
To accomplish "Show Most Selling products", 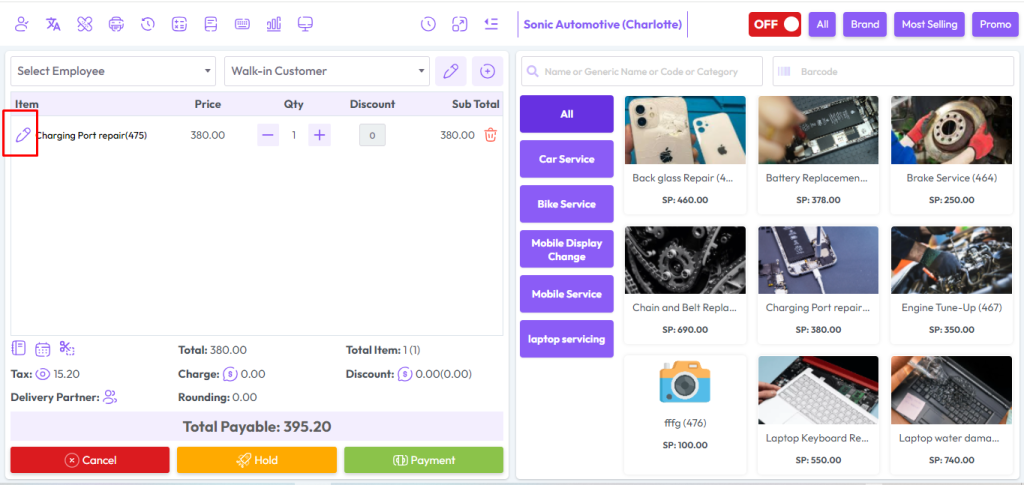I will click(x=929, y=24).
